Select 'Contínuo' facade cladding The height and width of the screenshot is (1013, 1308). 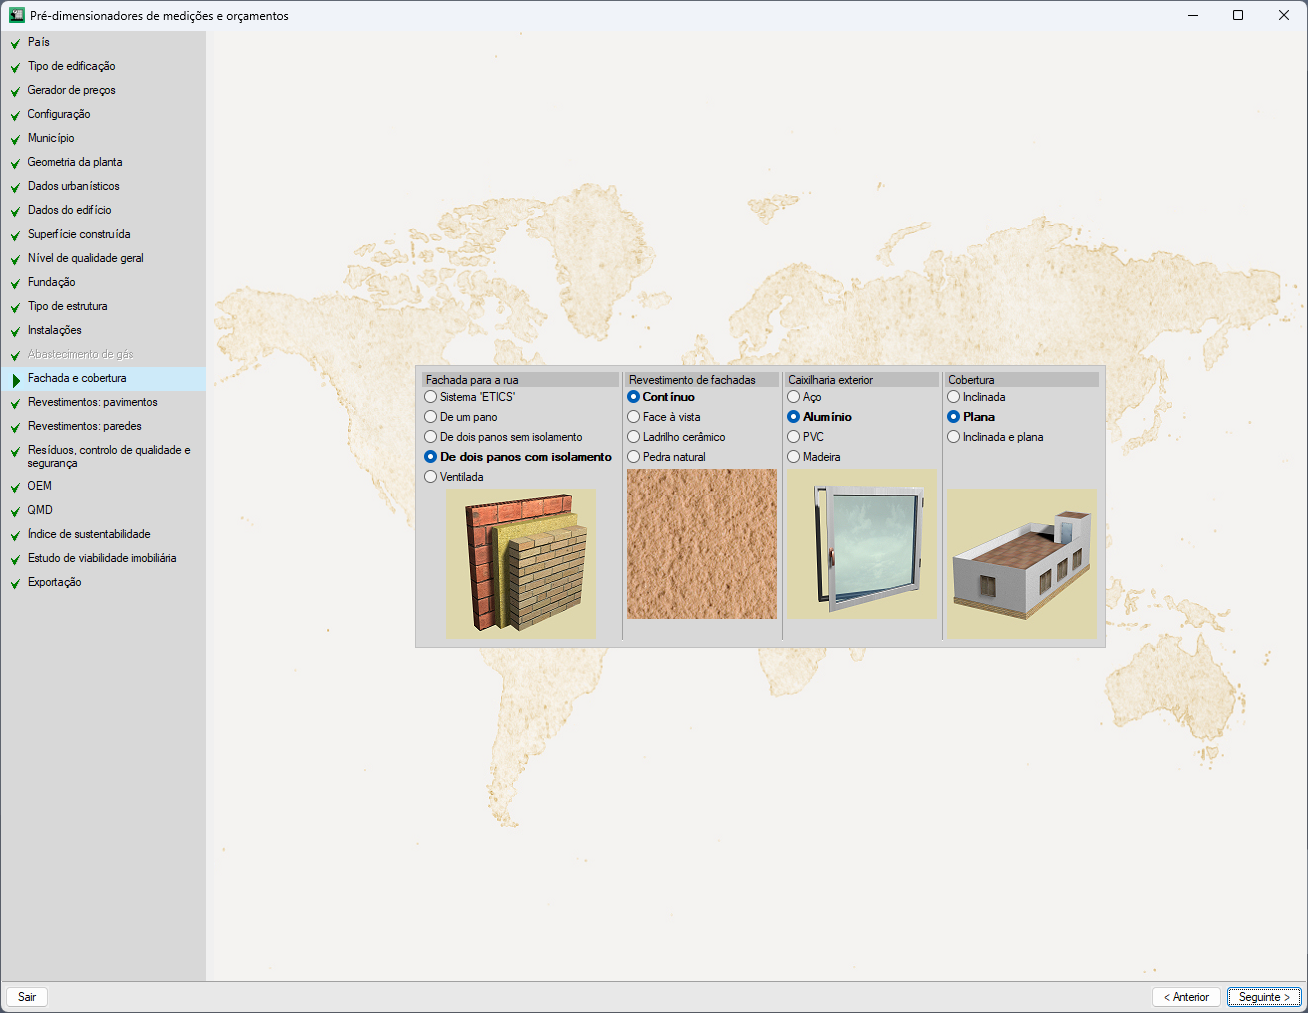[661, 397]
